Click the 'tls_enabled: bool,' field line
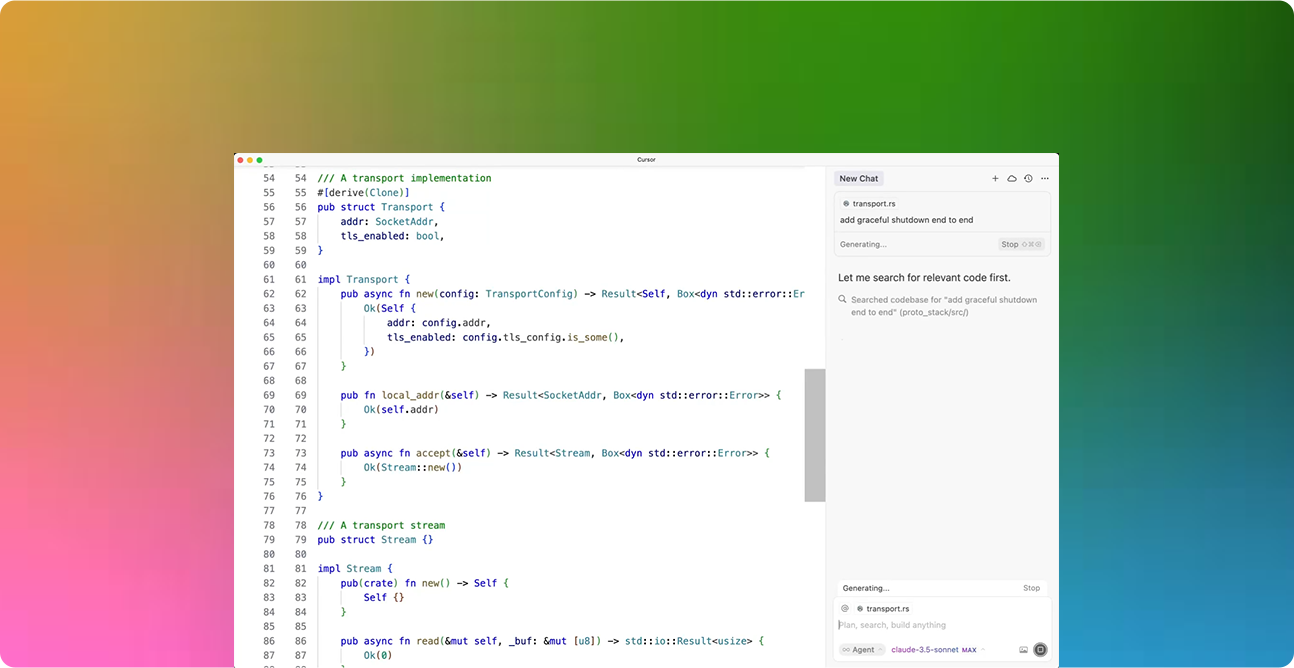This screenshot has height=668, width=1294. click(392, 236)
